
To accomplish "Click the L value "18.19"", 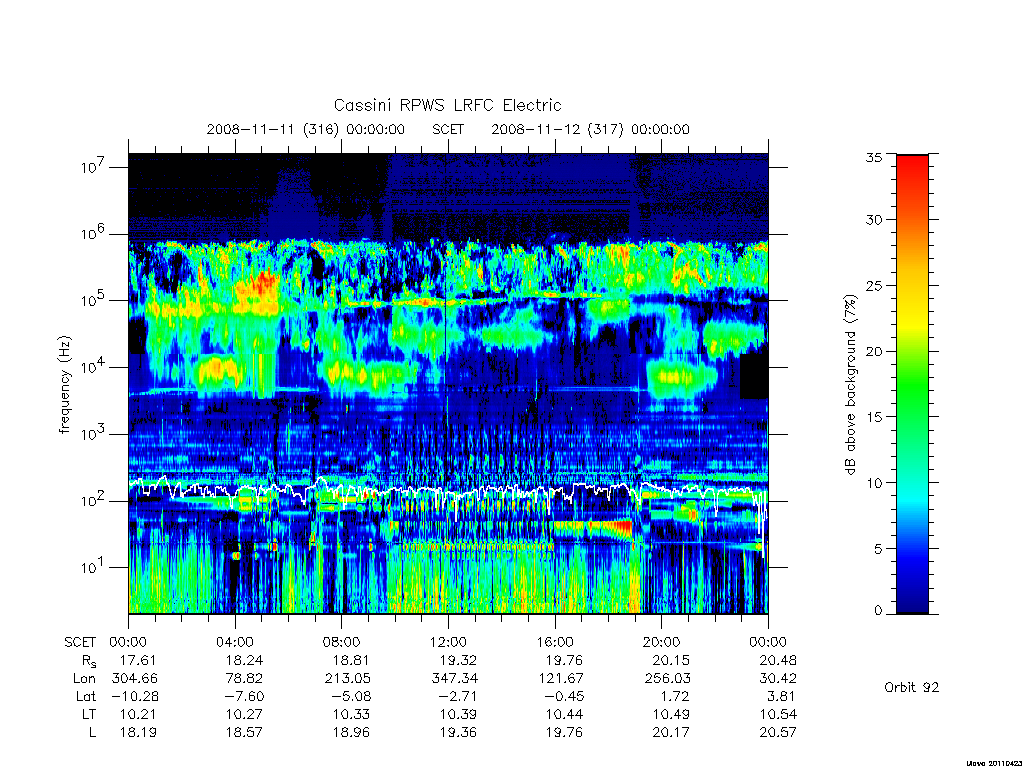I will coord(138,732).
